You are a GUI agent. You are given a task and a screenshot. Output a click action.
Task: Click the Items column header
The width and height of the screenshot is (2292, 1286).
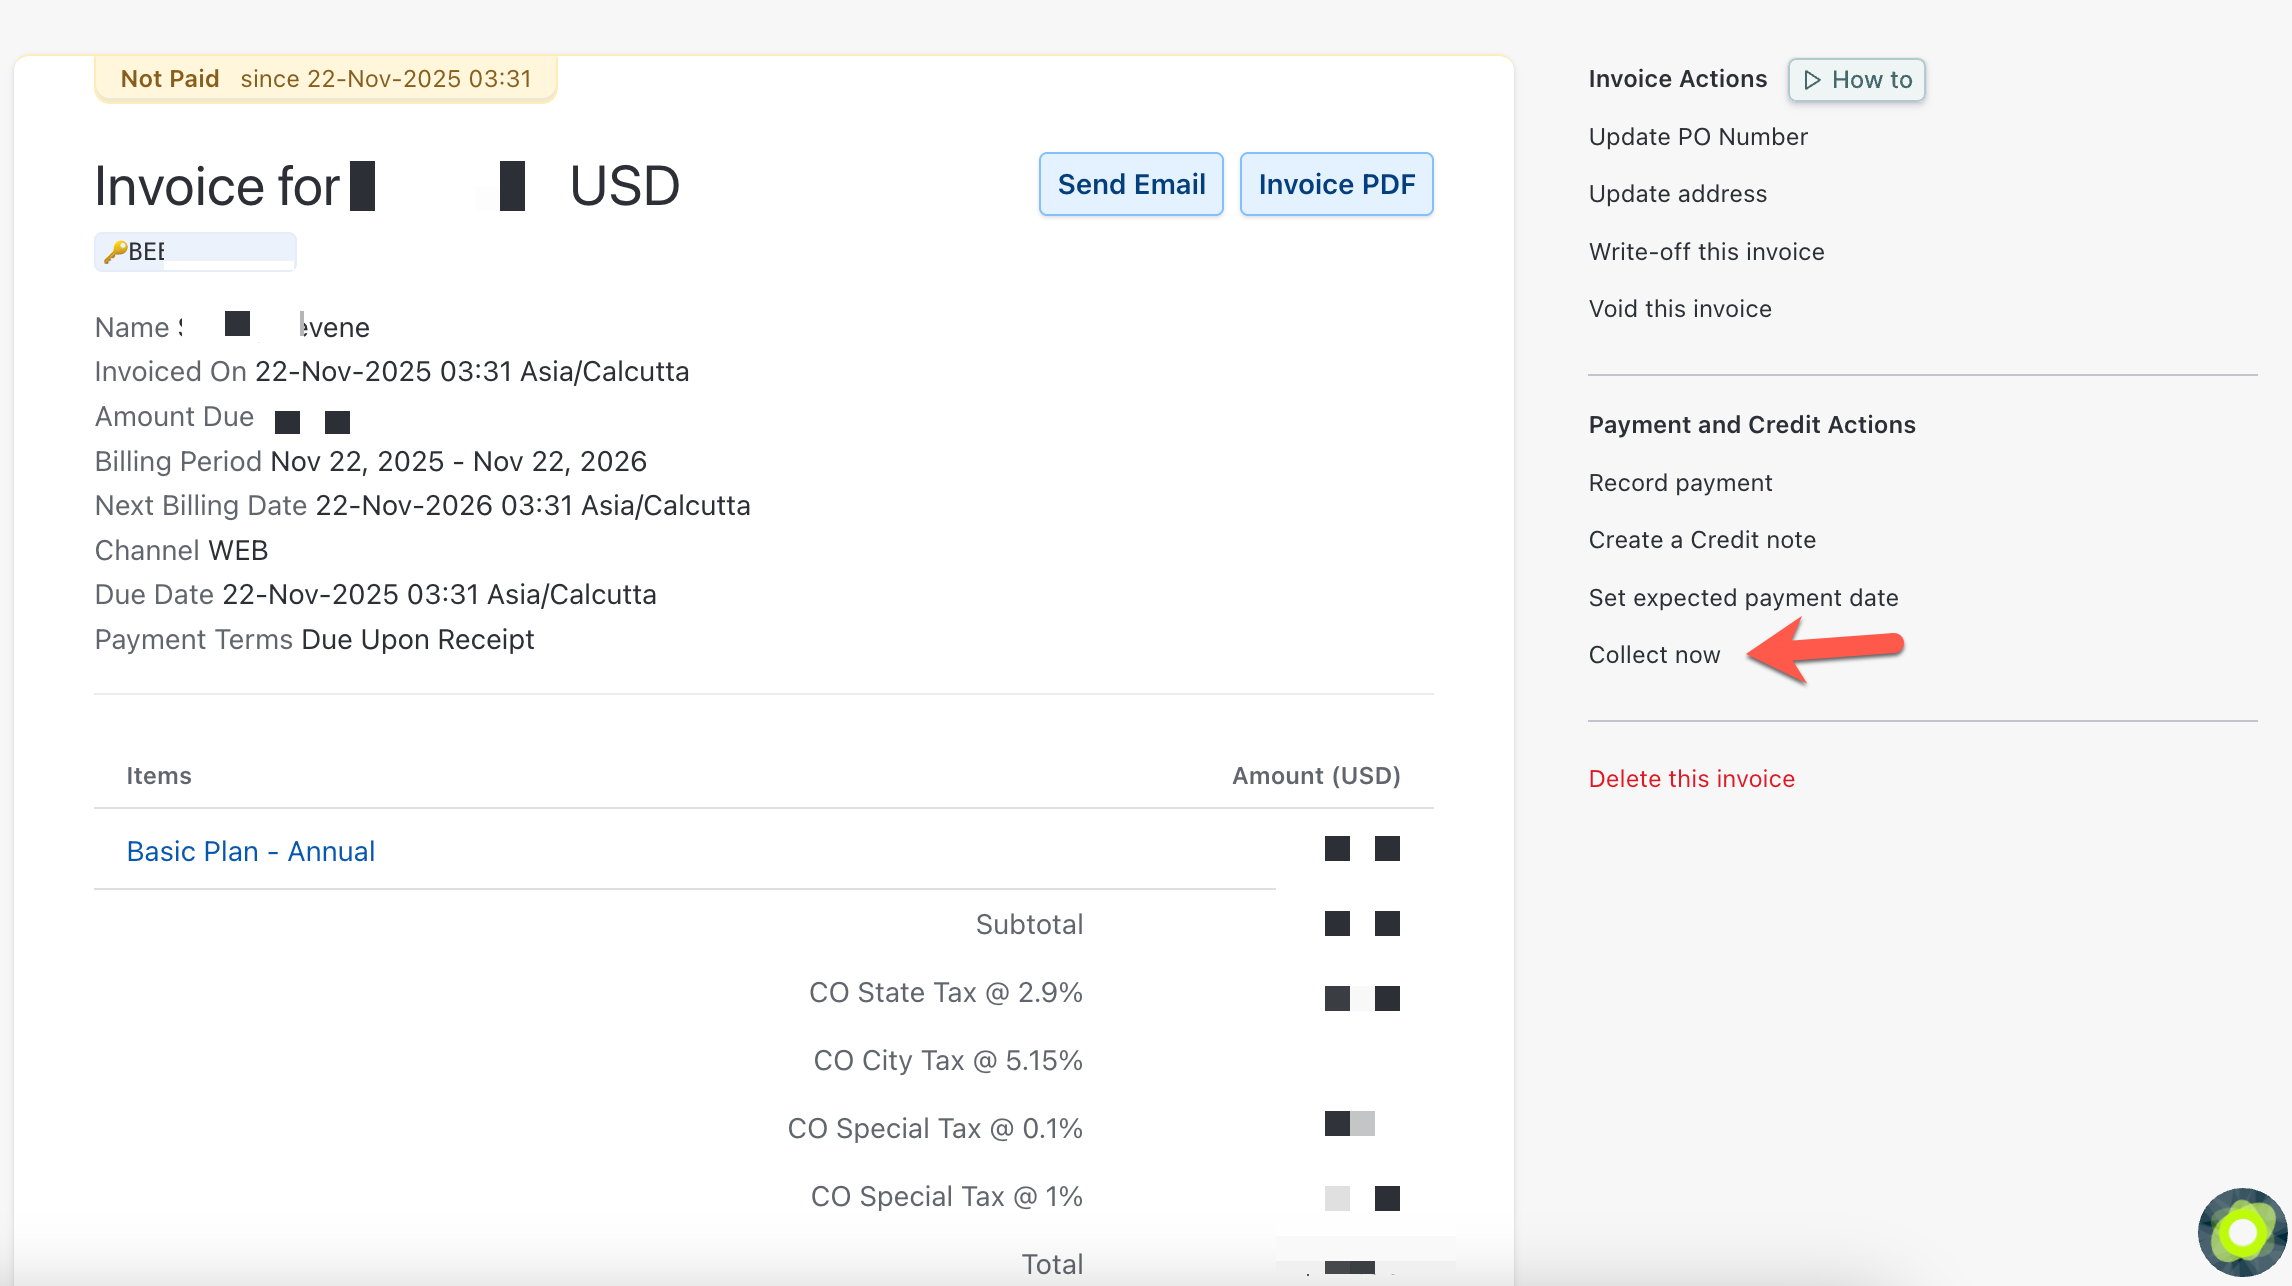tap(159, 776)
